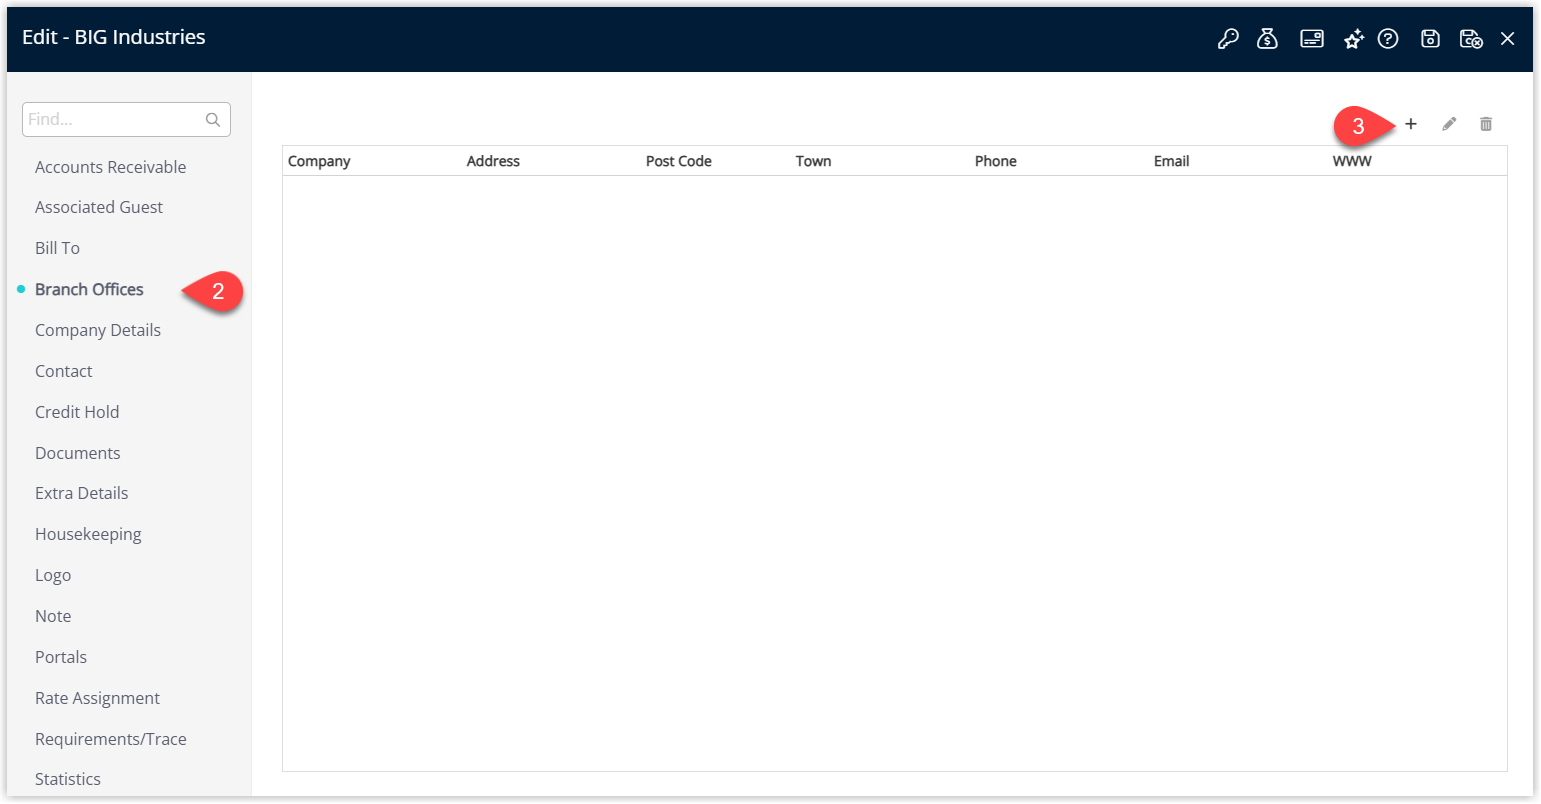
Task: Click the Post Code column header
Action: 679,161
